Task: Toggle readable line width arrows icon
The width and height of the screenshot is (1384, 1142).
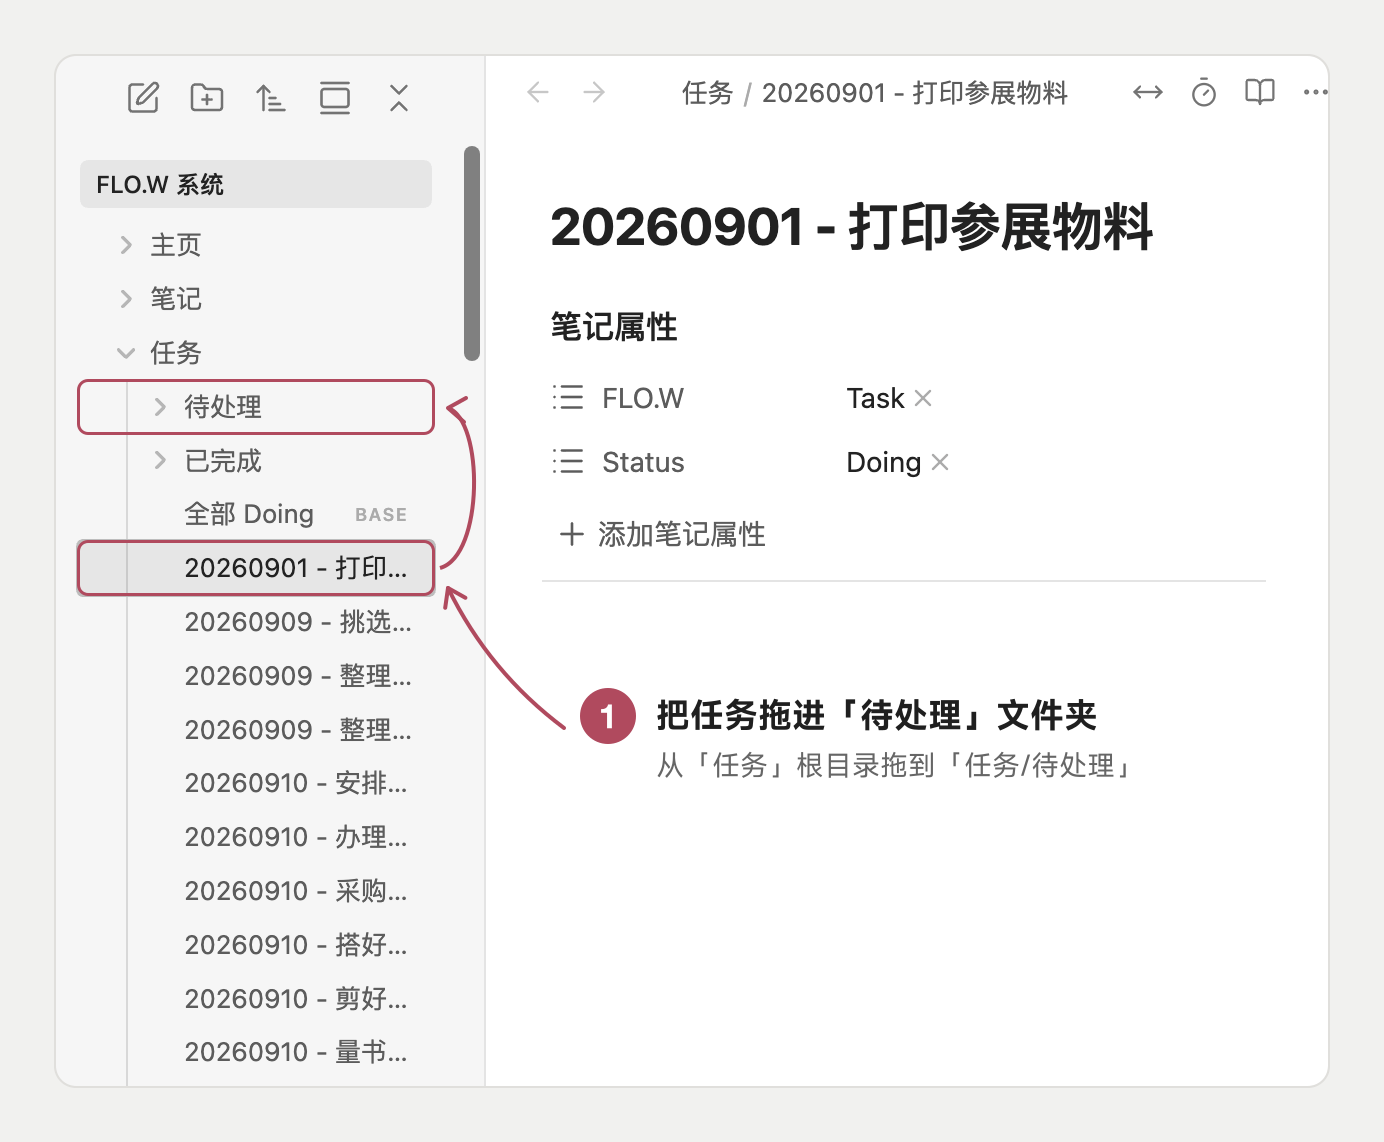Action: (1148, 93)
